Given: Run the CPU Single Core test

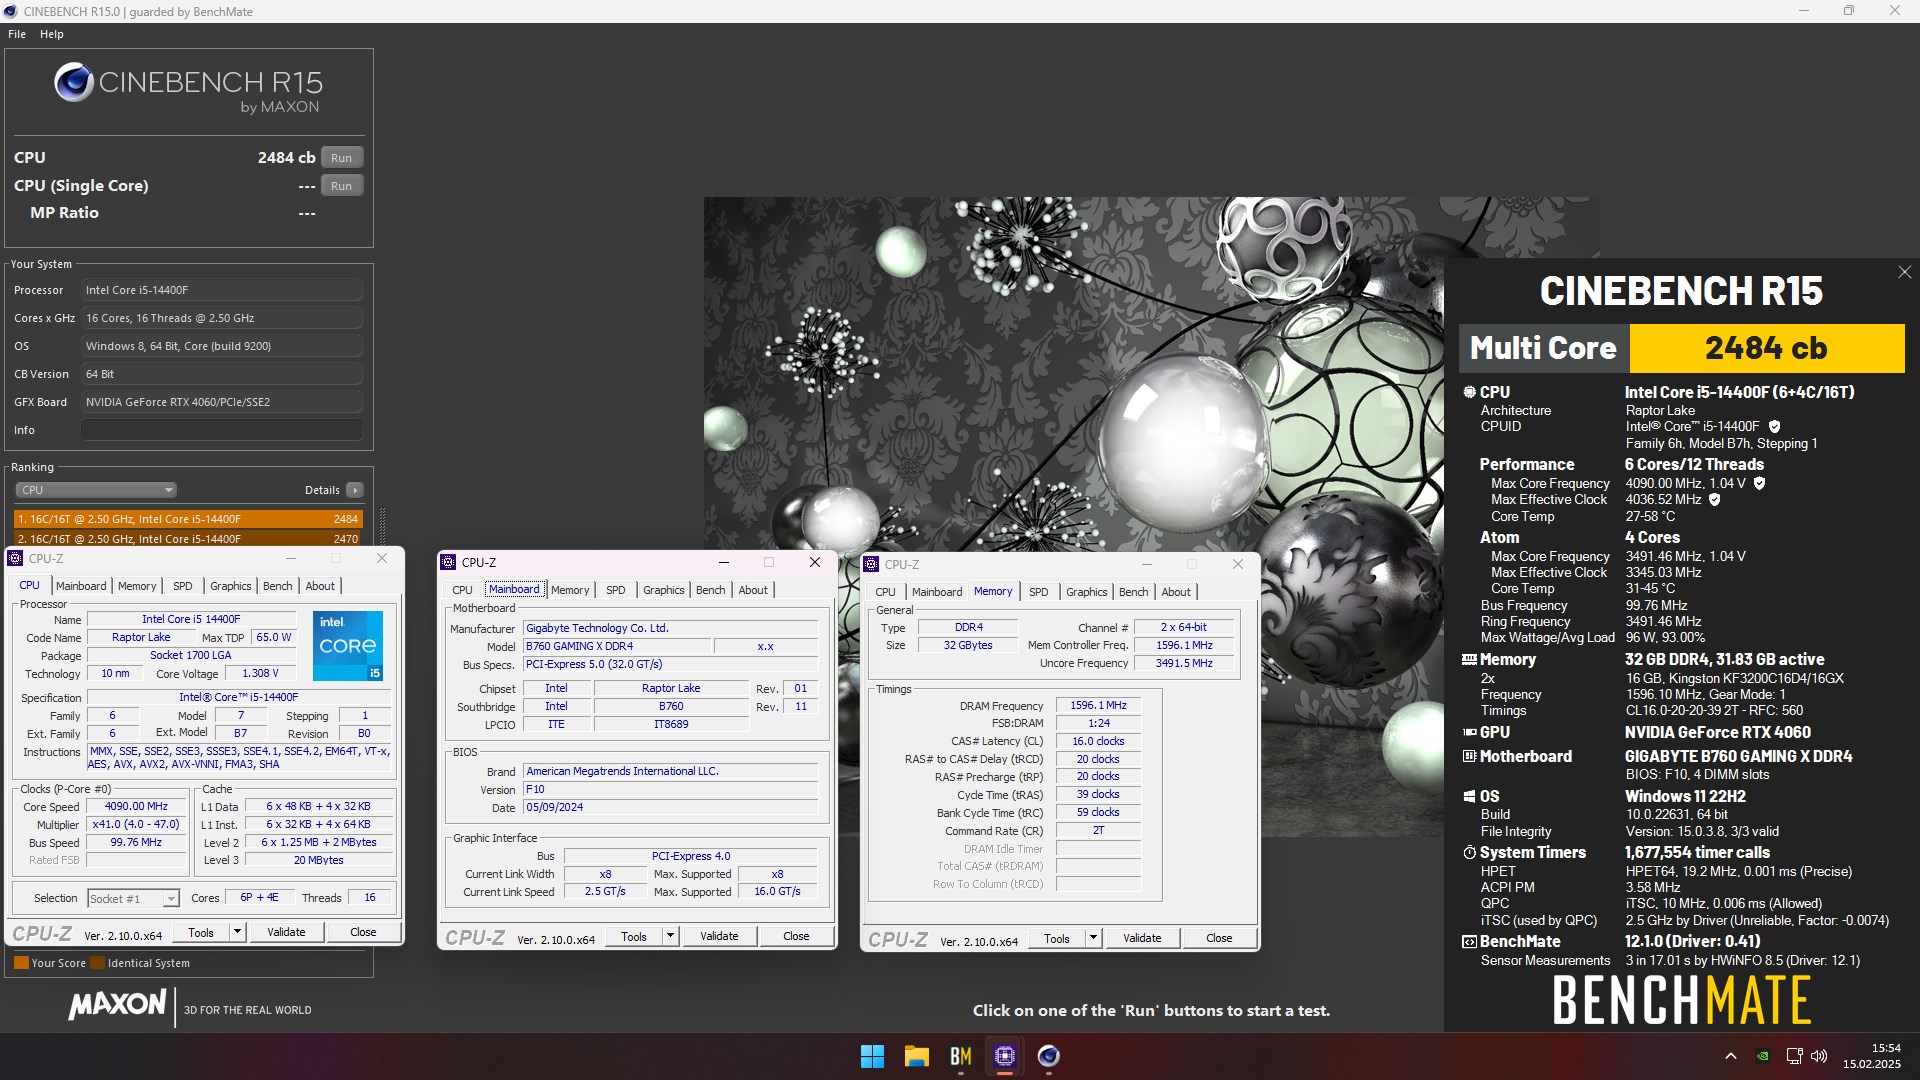Looking at the screenshot, I should tap(341, 186).
